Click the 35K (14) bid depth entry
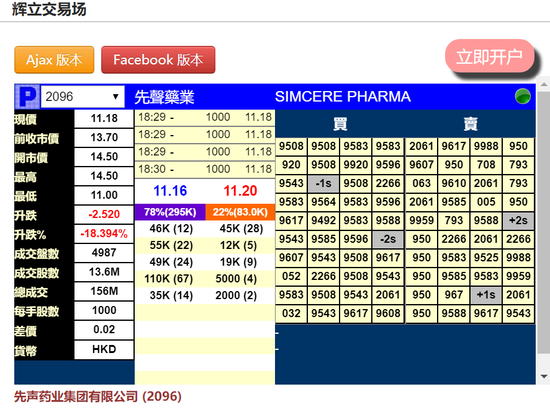This screenshot has height=410, width=550. (171, 296)
